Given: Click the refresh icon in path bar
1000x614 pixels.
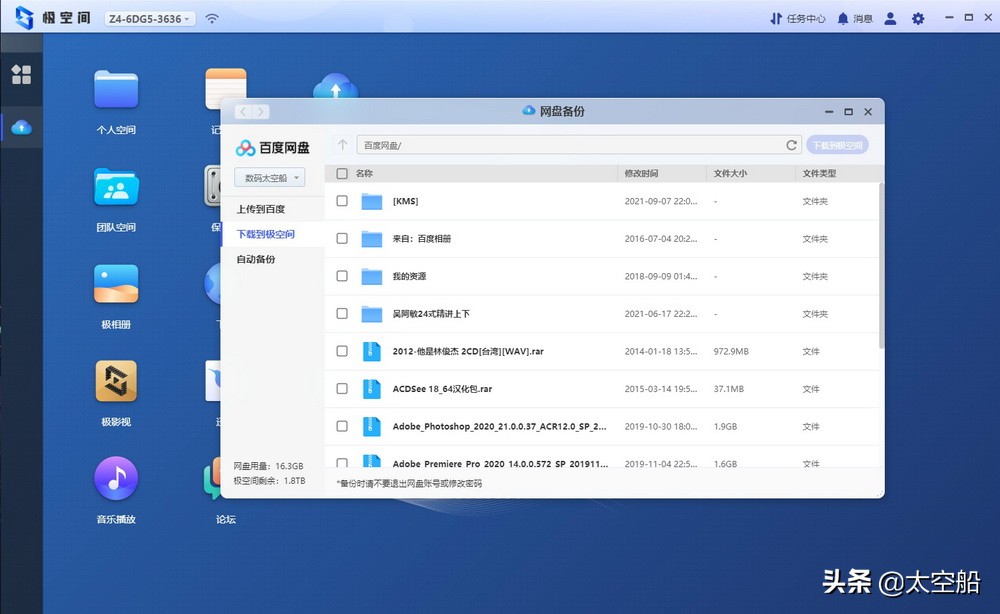Looking at the screenshot, I should (x=791, y=145).
